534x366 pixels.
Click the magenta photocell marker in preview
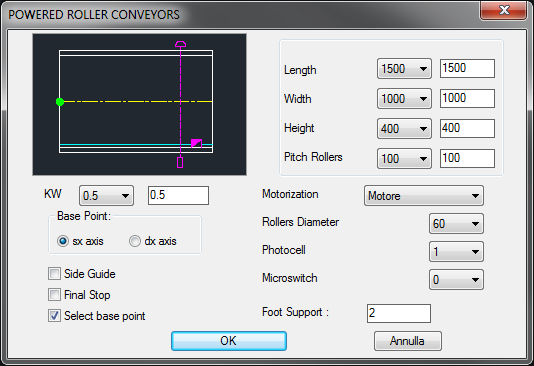[197, 143]
